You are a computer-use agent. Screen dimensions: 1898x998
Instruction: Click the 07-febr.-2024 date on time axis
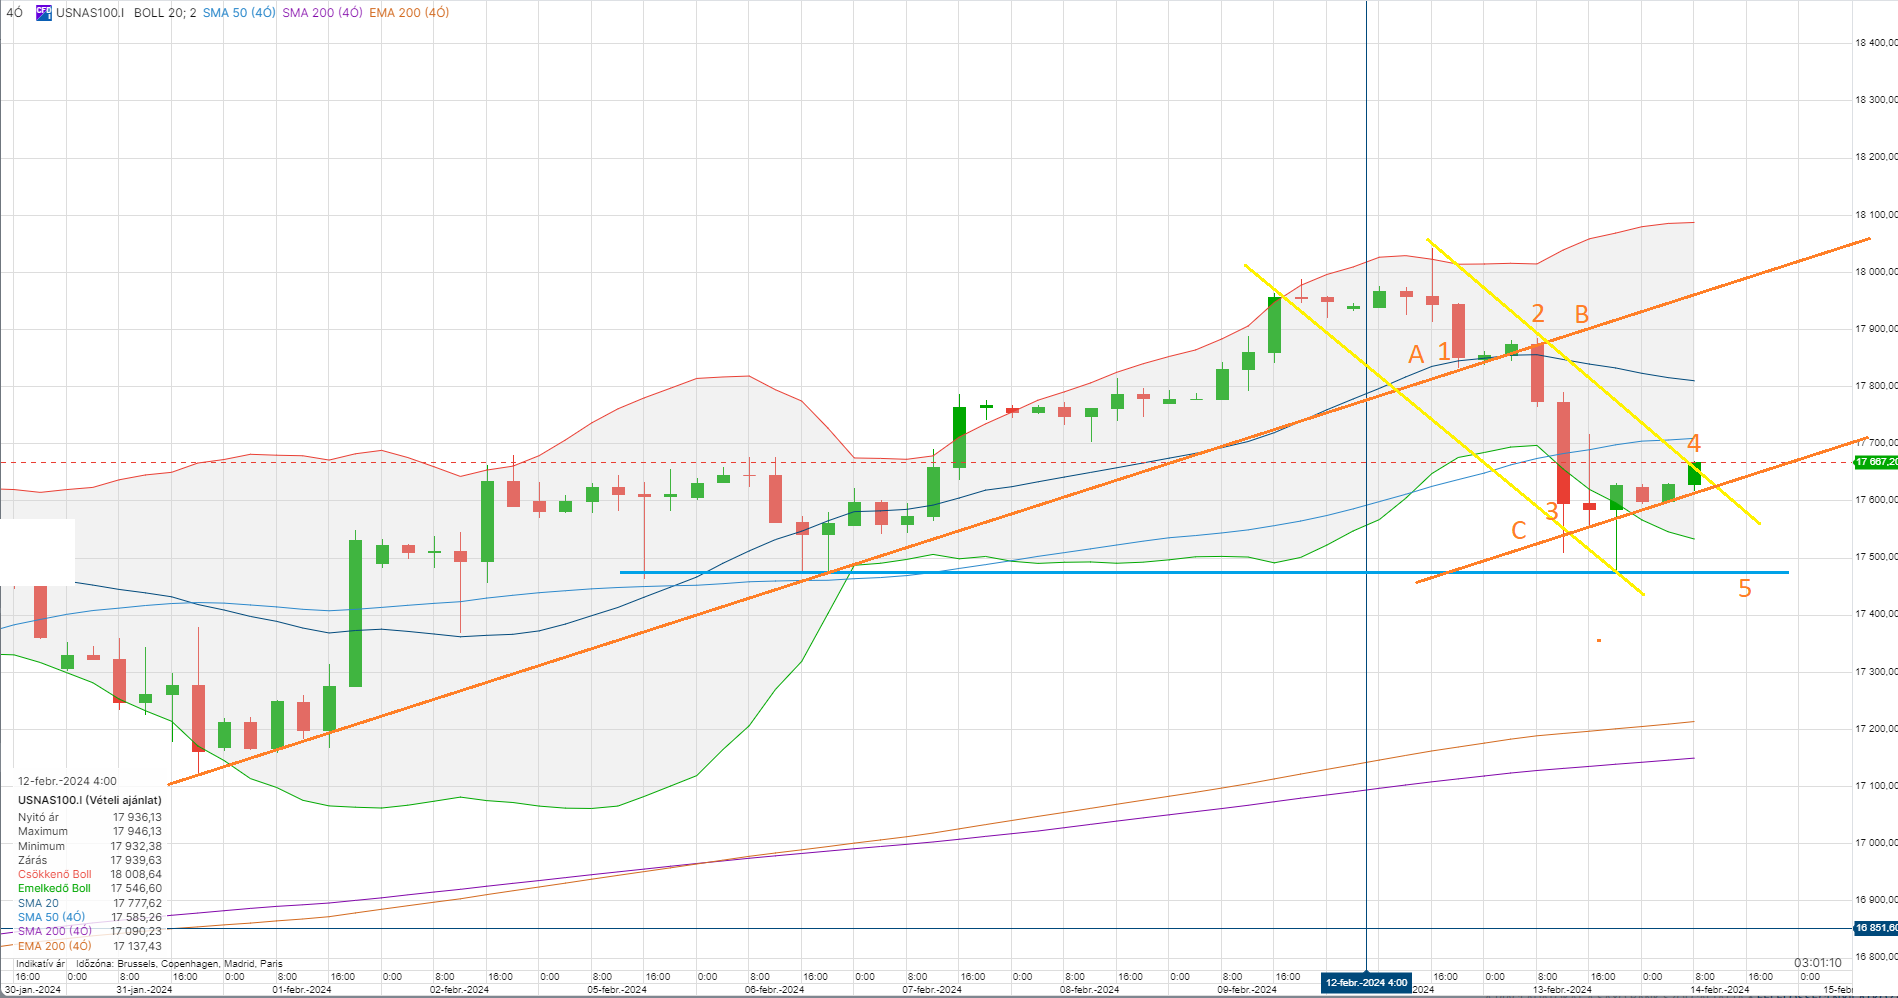point(932,990)
